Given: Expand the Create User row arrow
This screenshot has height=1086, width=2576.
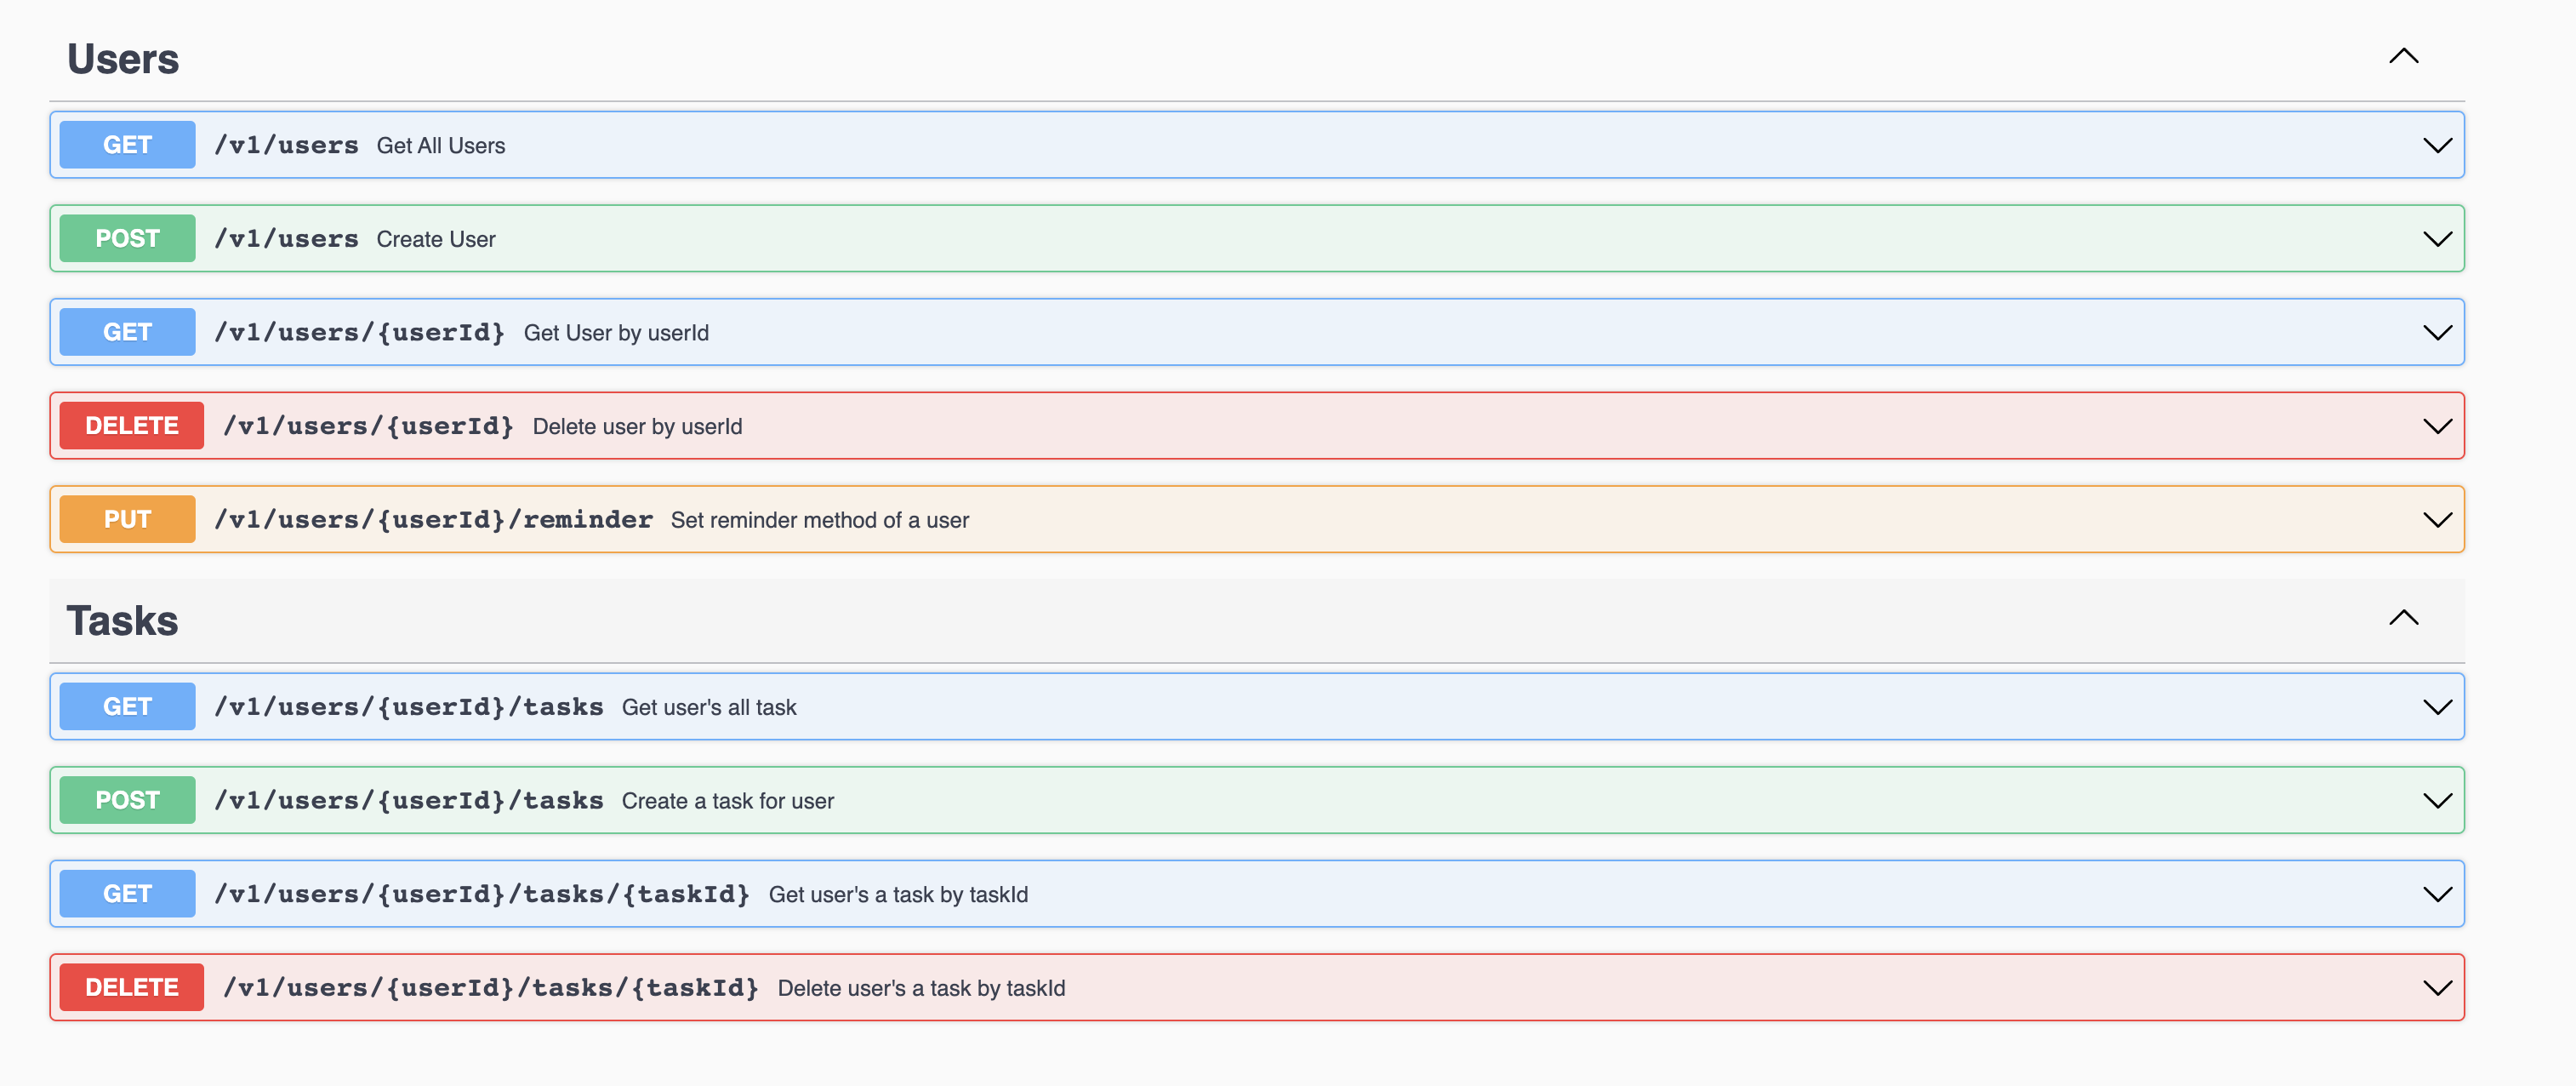Looking at the screenshot, I should click(x=2437, y=239).
